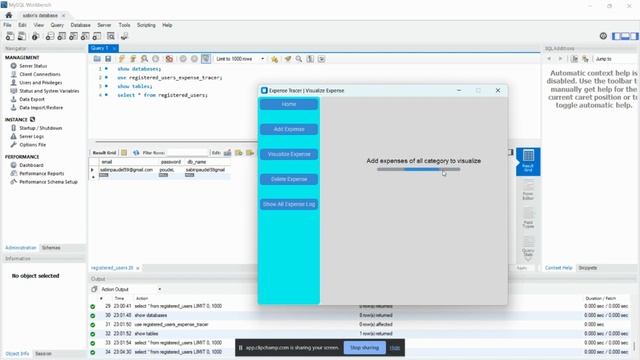Open the Scripting menu
Screen dimensions: 640x360
pos(146,25)
